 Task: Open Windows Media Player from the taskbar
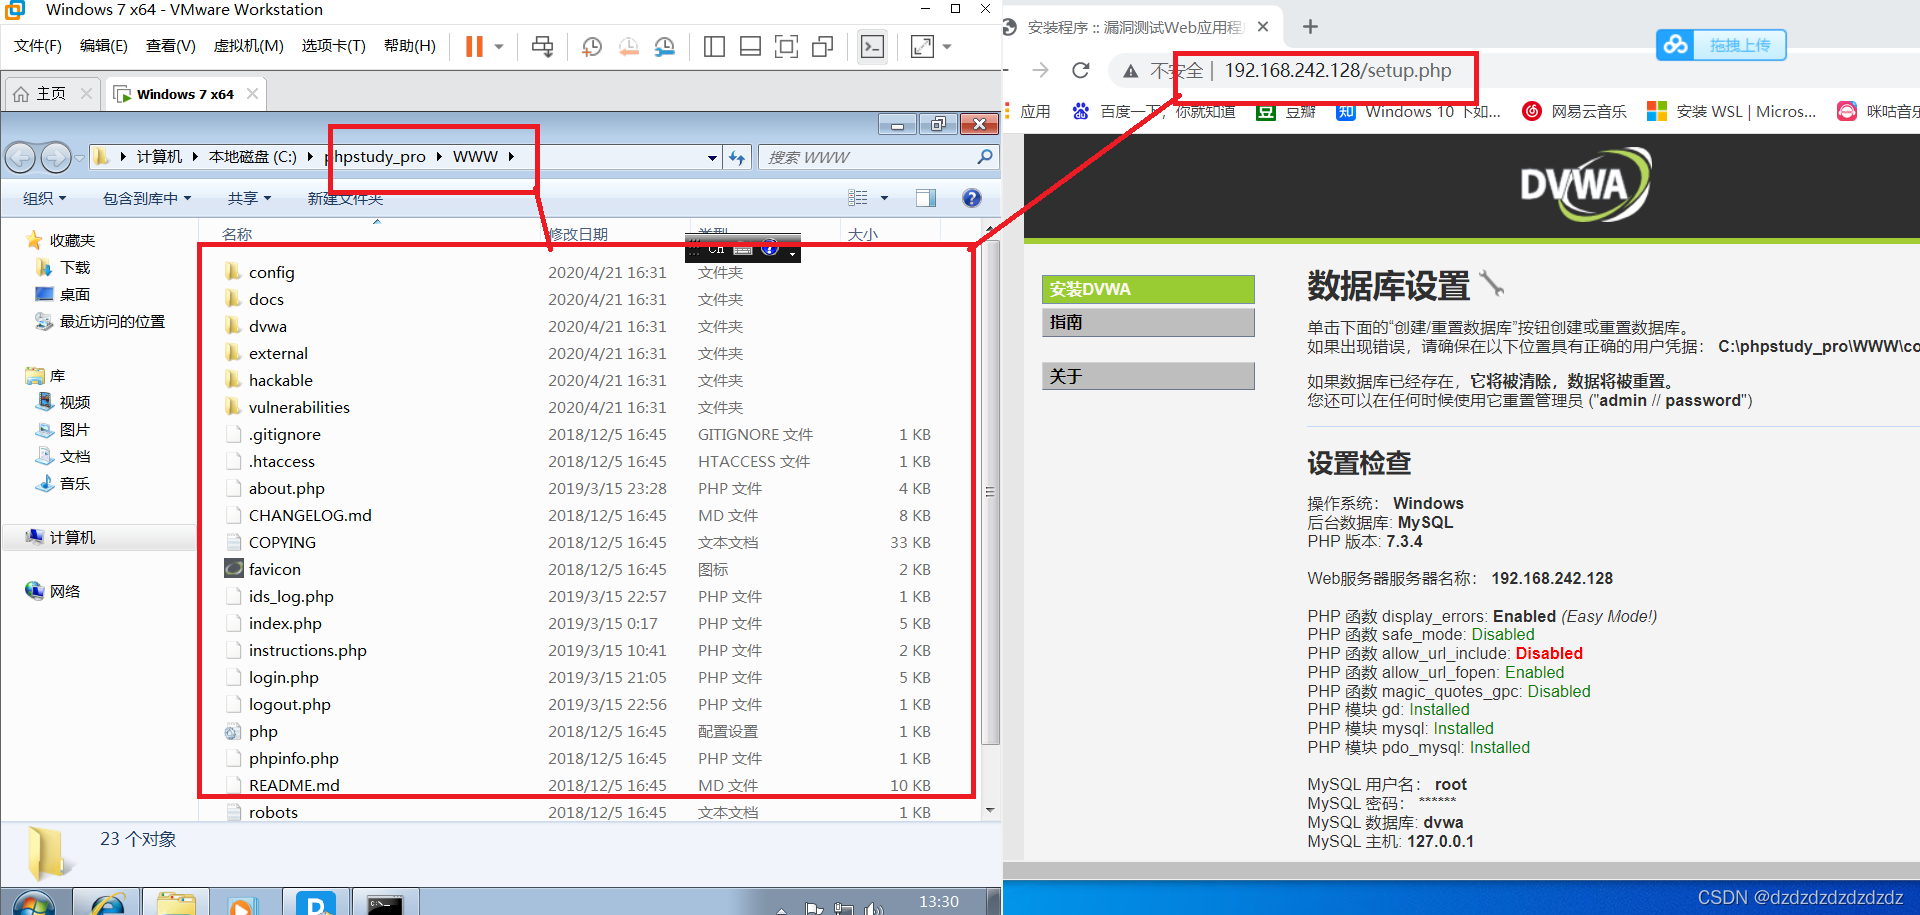pos(243,903)
